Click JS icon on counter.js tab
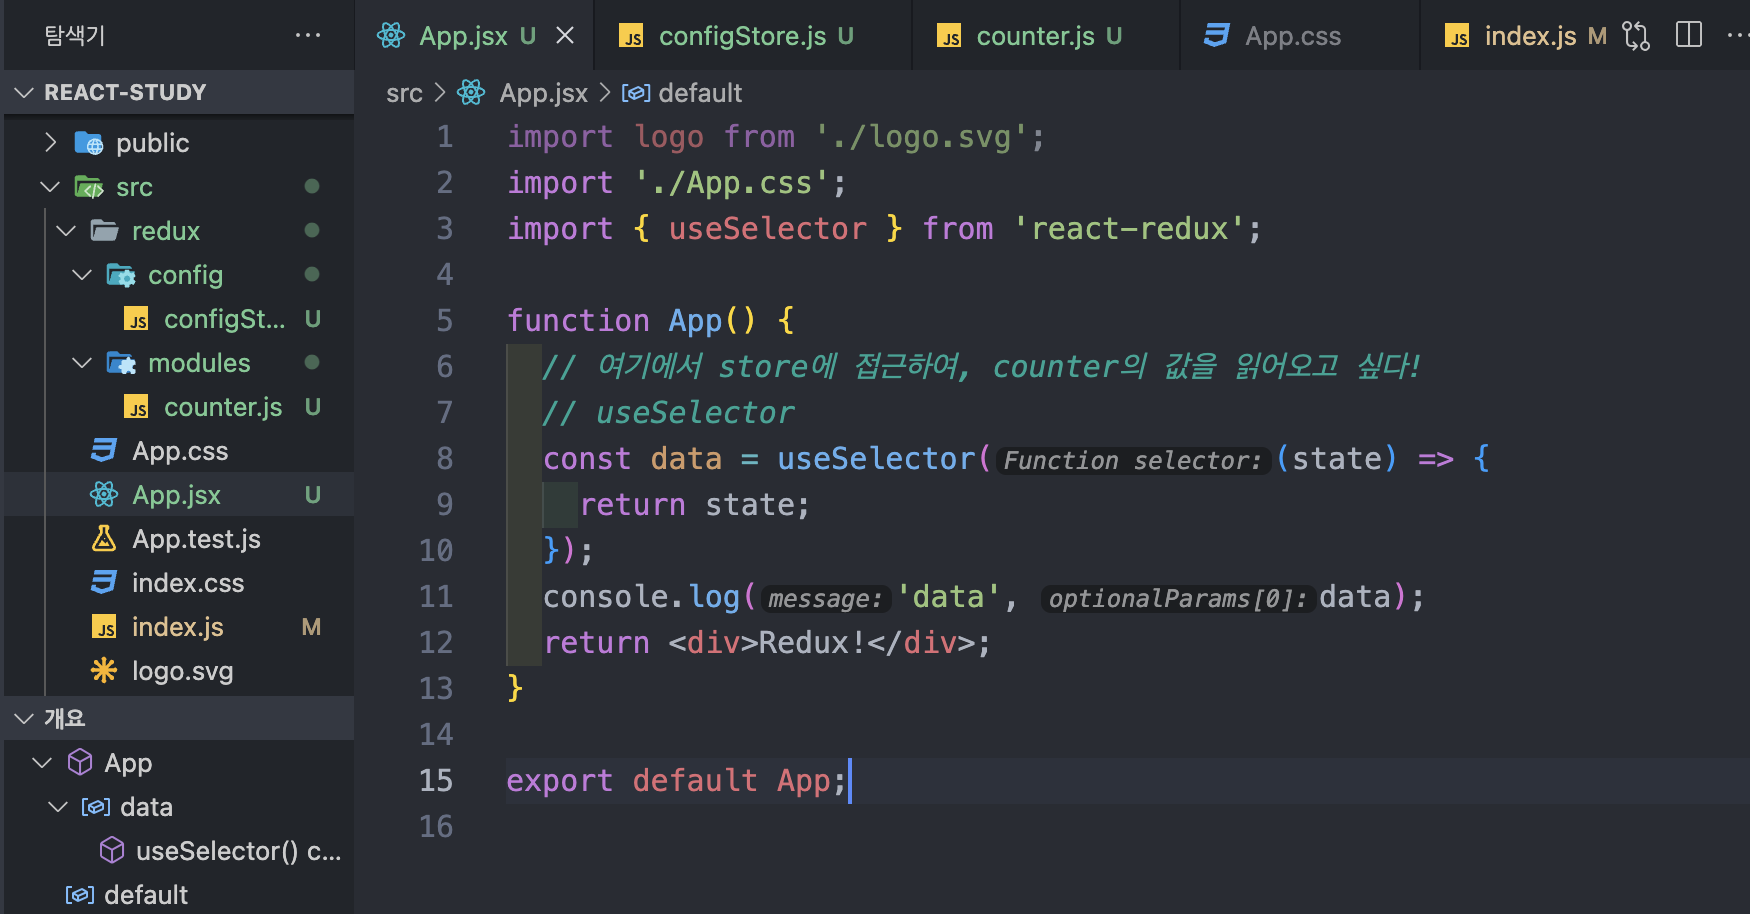Viewport: 1750px width, 914px height. coord(949,37)
